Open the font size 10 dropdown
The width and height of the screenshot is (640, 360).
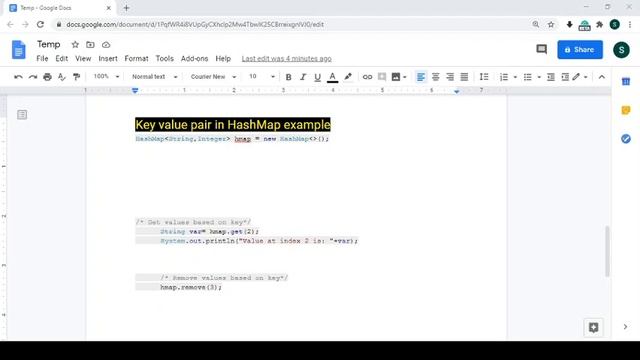pos(262,76)
